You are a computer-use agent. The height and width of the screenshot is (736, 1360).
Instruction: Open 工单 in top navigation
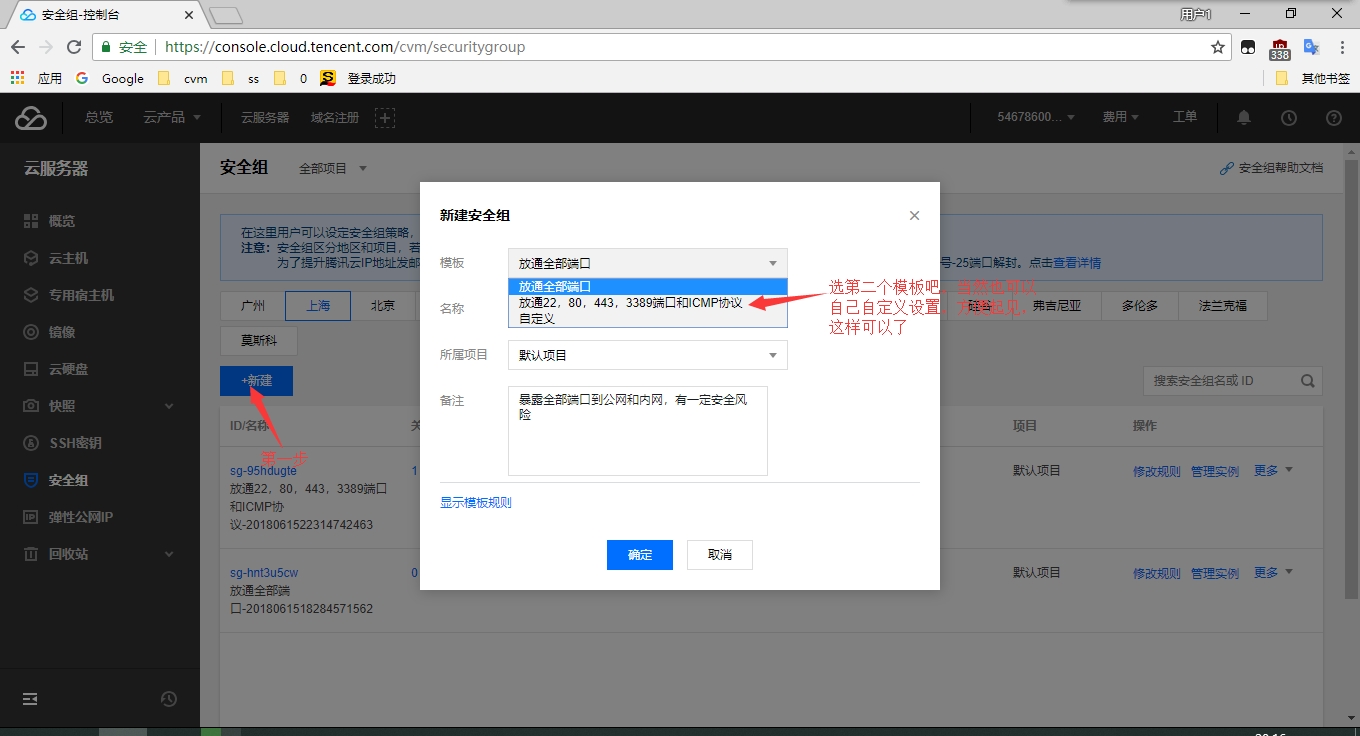click(x=1185, y=118)
